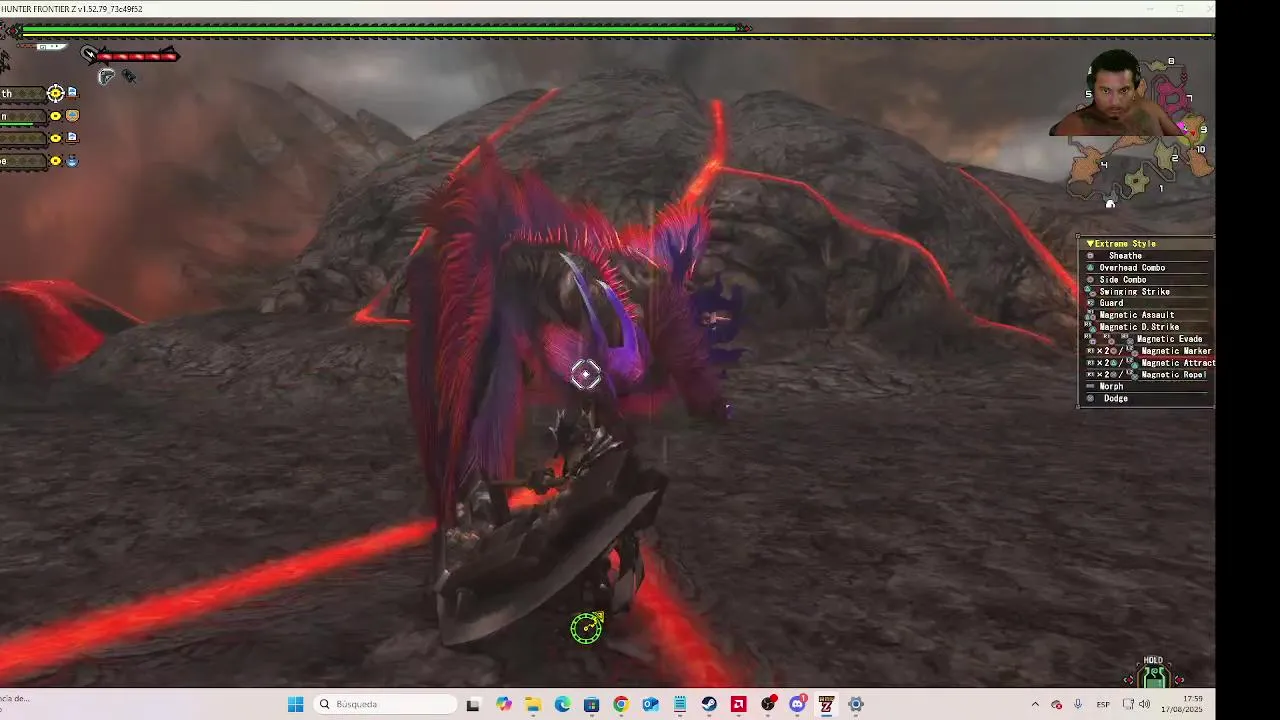This screenshot has height=720, width=1280.
Task: Open Microsoft Edge from the taskbar
Action: click(562, 704)
